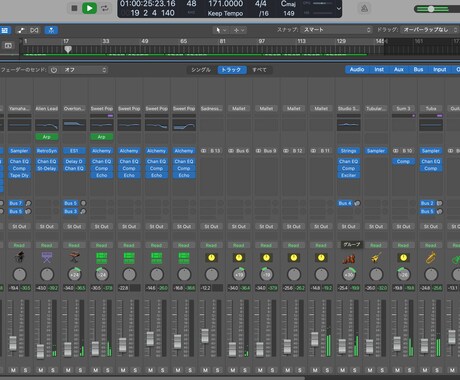Click the Comp plugin on Sum 3

403,161
